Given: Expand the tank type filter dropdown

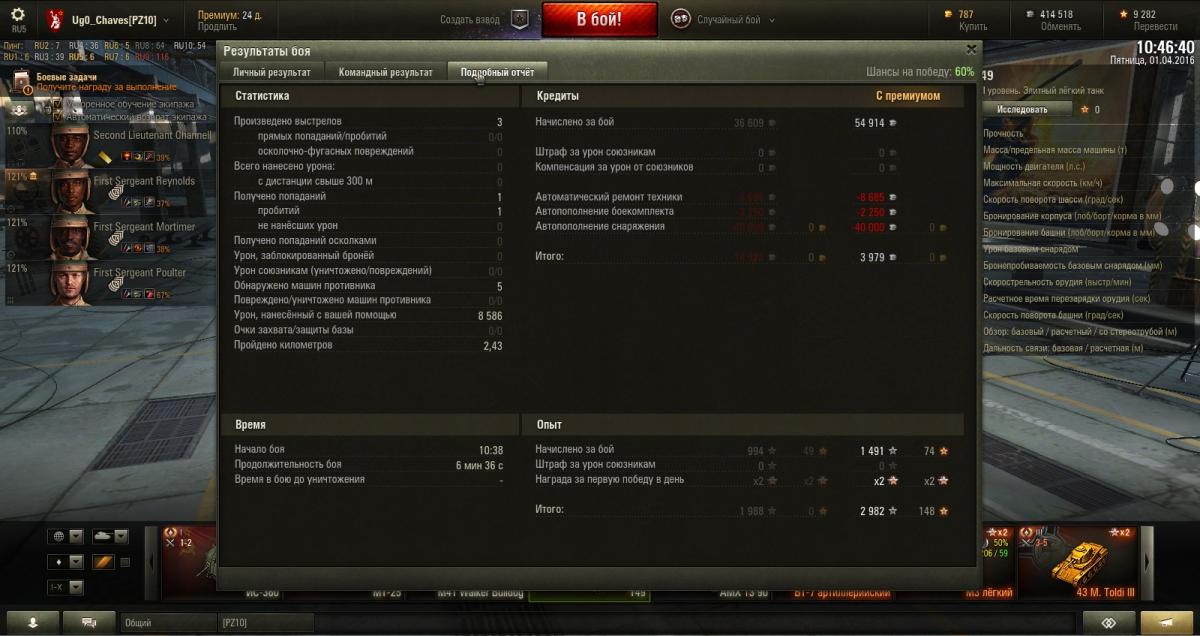Looking at the screenshot, I should click(x=110, y=536).
